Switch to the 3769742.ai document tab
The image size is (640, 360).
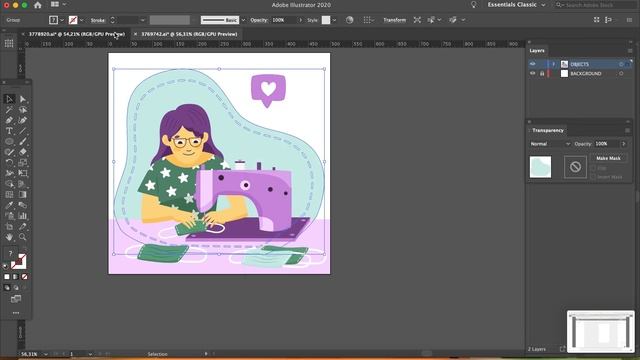pyautogui.click(x=189, y=34)
